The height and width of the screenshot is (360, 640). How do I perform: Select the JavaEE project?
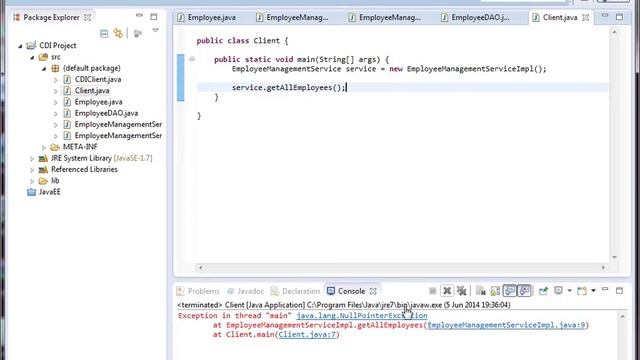[x=50, y=192]
